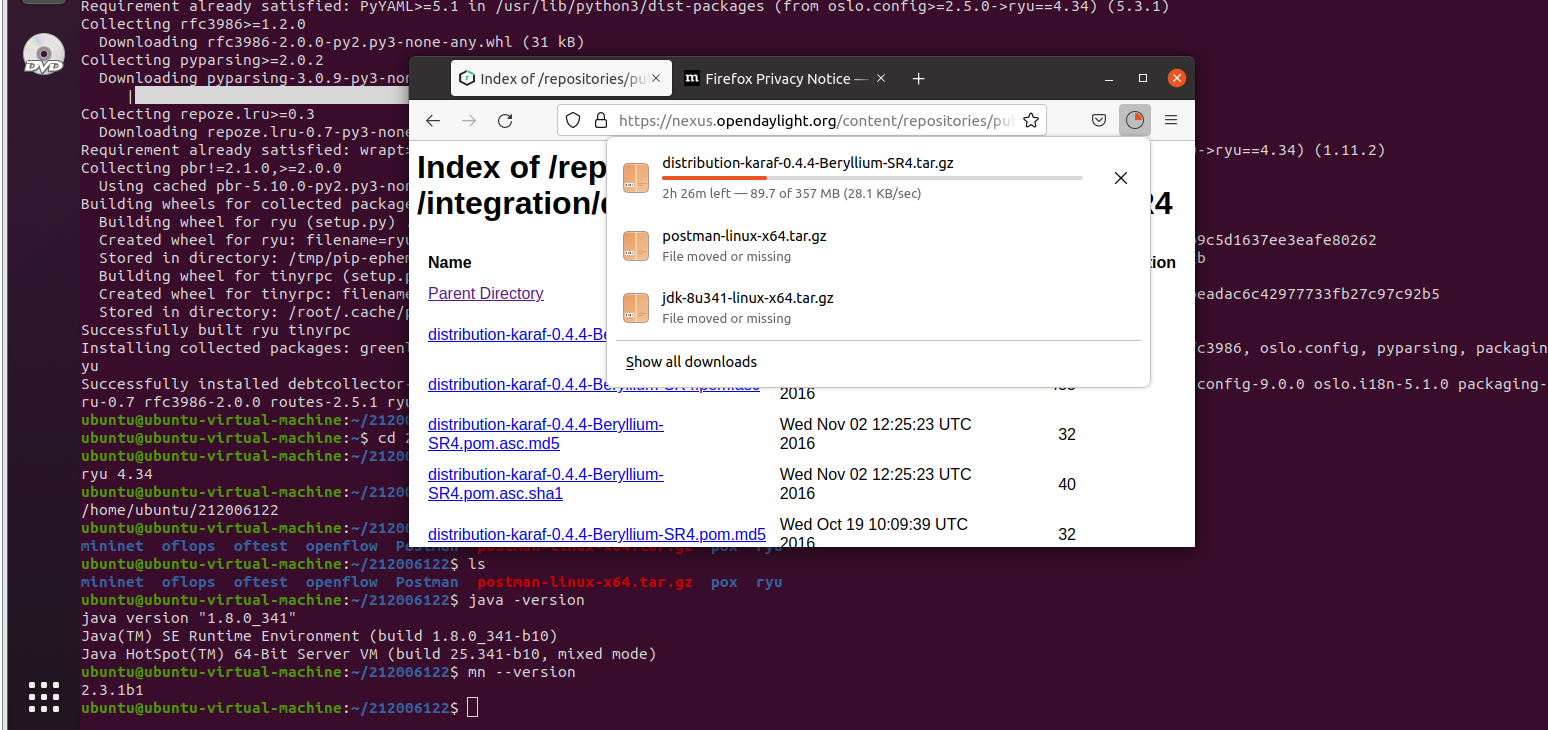Open the Beryllium-SR4.pom.asc.sha1 file link
The height and width of the screenshot is (730, 1548).
(x=545, y=483)
